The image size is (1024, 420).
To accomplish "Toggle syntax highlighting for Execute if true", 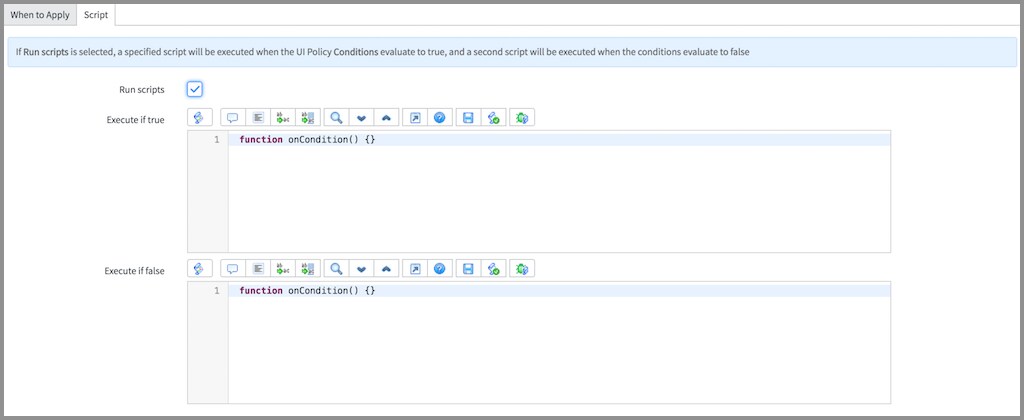I will point(200,118).
